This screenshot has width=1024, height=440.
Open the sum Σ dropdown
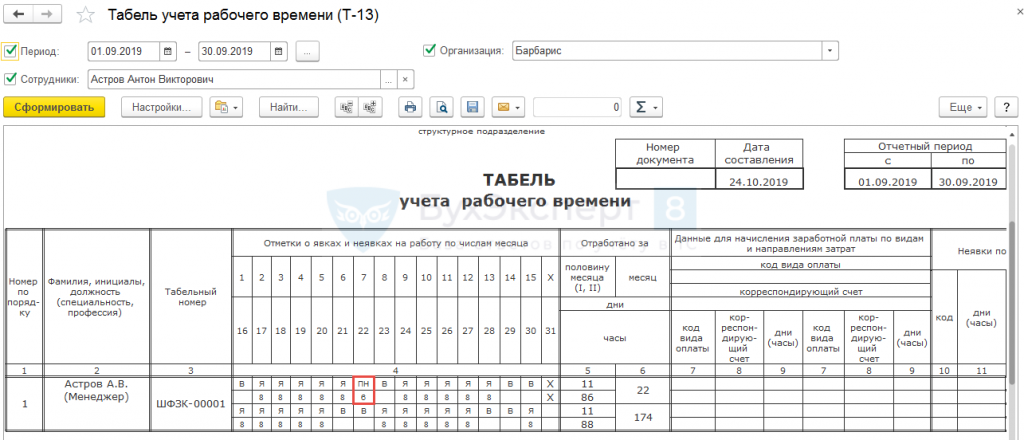pyautogui.click(x=646, y=108)
